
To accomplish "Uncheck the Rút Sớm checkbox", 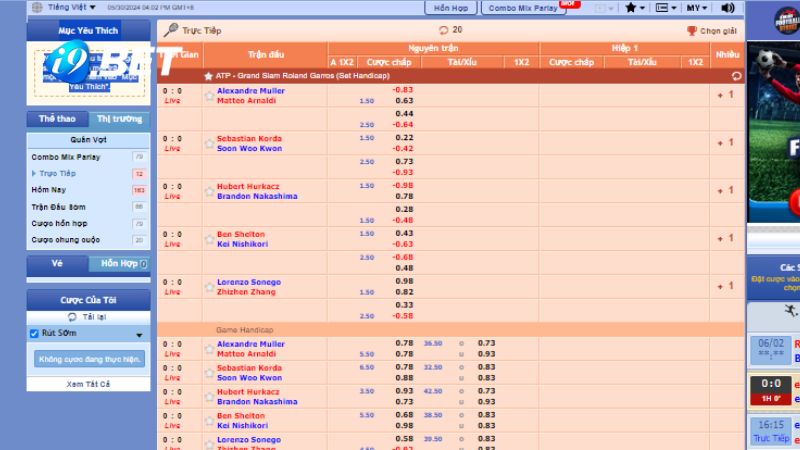I will click(35, 334).
